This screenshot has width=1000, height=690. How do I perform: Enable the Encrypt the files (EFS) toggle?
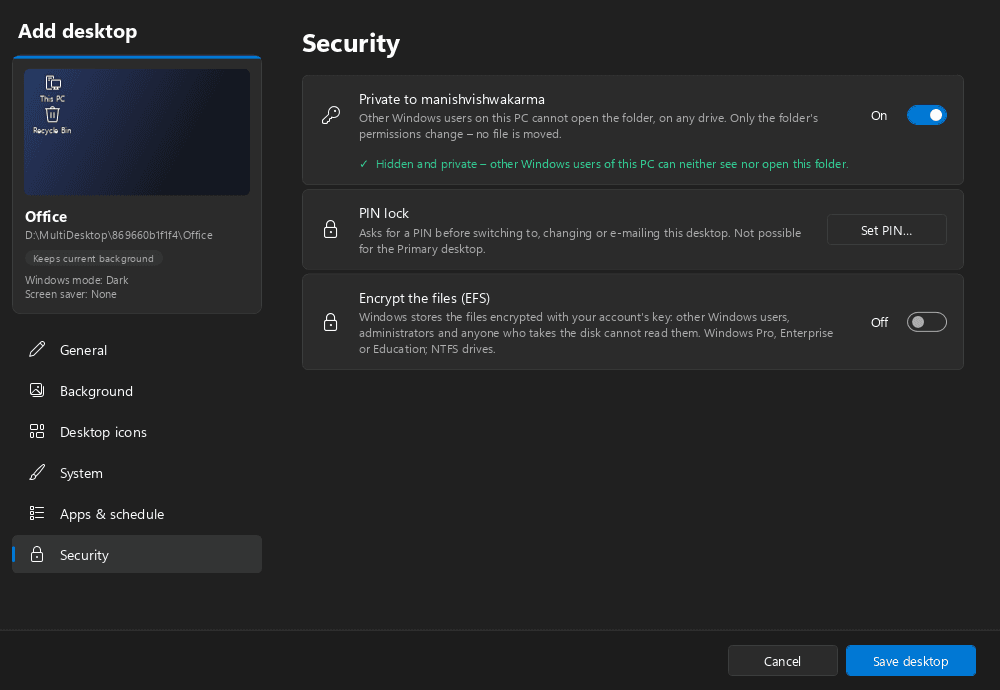coord(927,322)
